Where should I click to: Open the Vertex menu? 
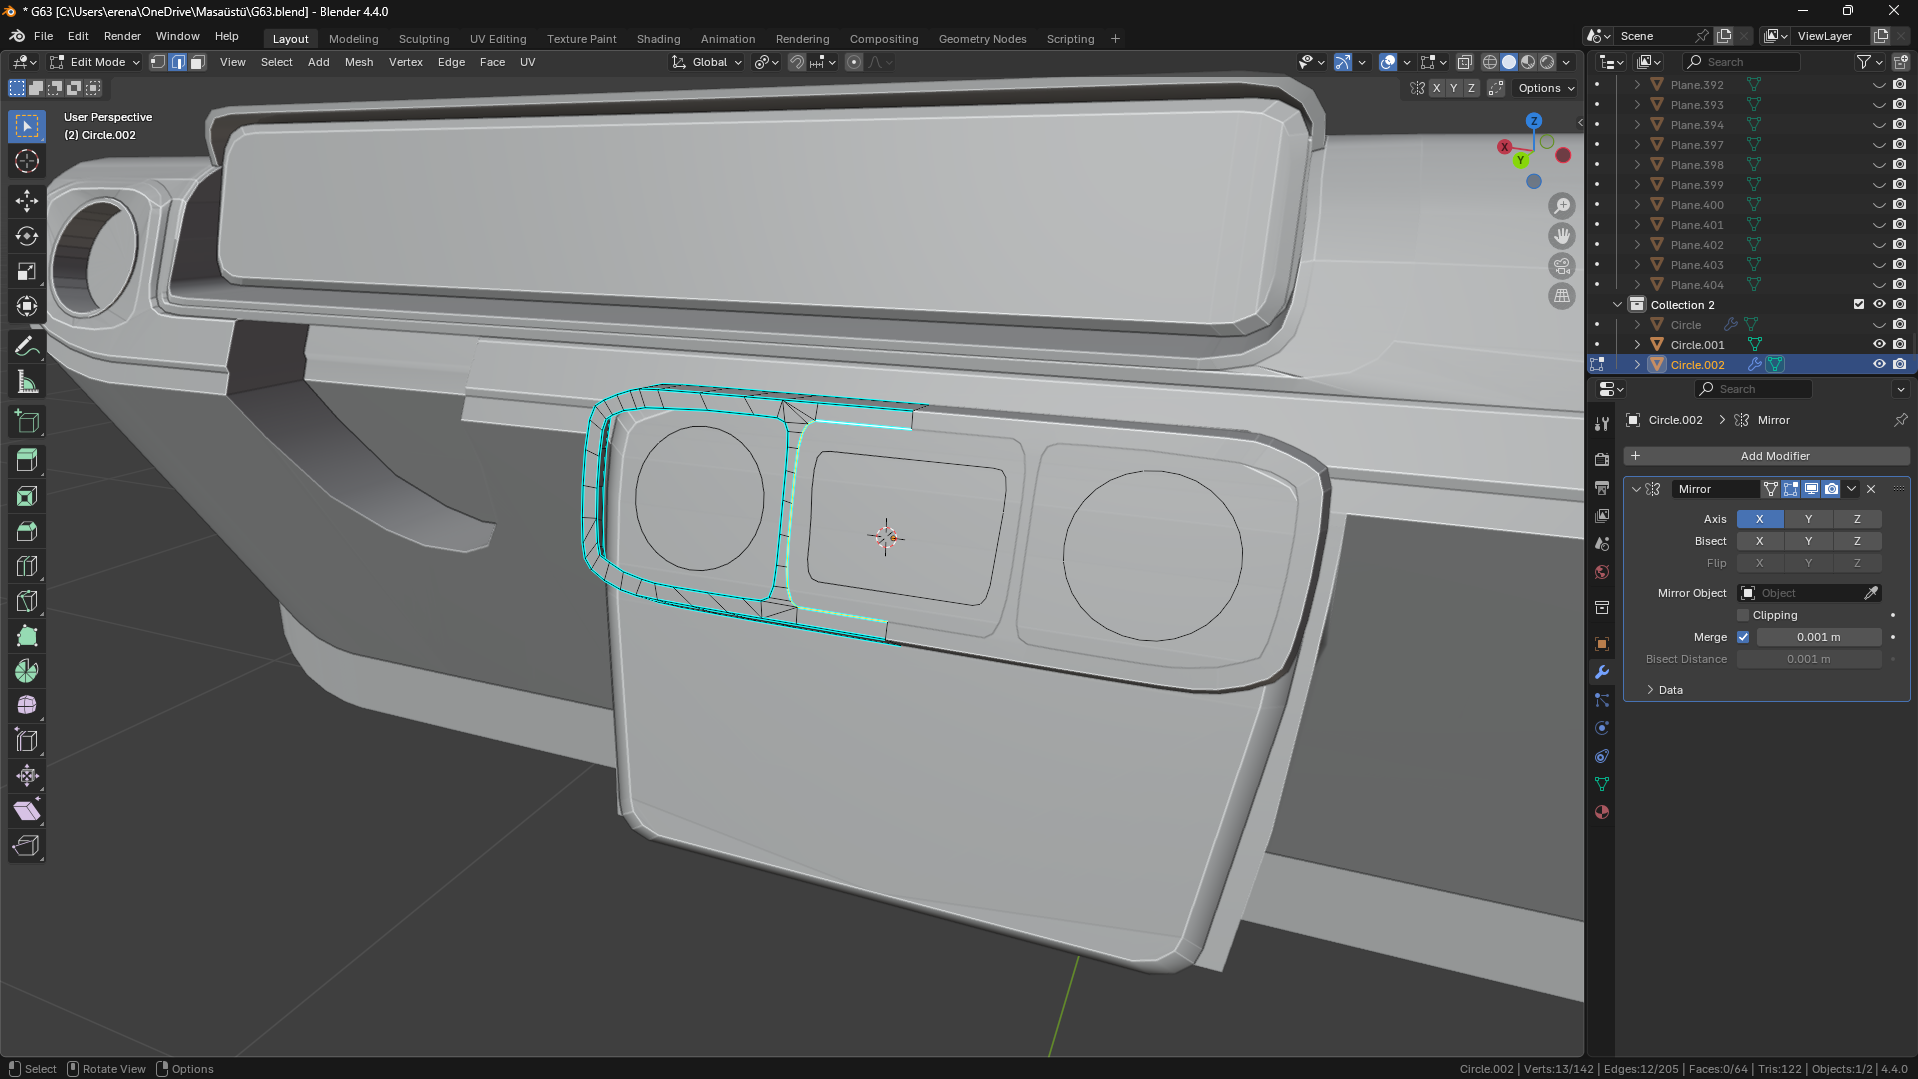tap(406, 62)
